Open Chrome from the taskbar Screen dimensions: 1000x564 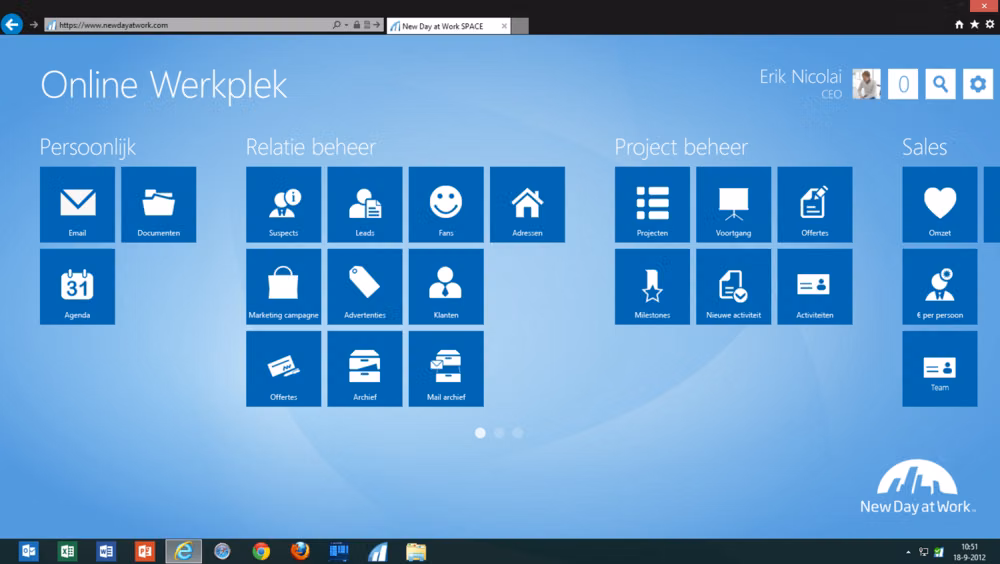(x=261, y=551)
